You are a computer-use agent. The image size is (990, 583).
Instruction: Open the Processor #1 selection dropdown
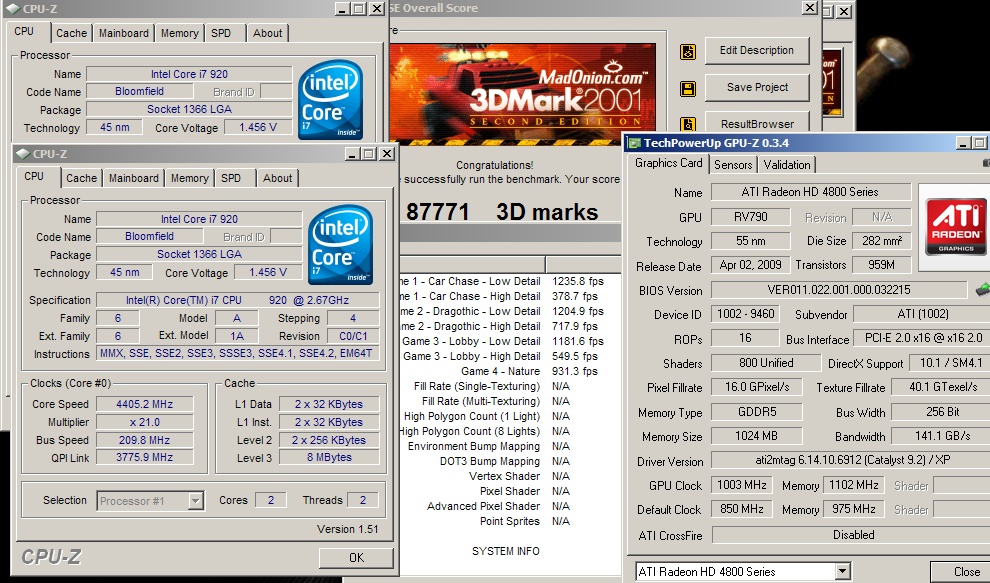(x=196, y=501)
